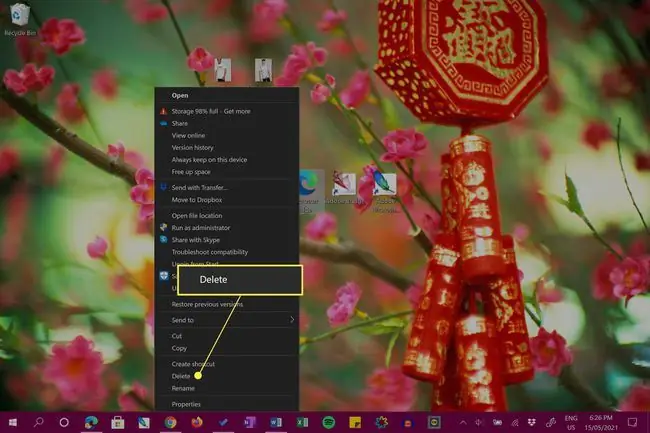650x433 pixels.
Task: Open Microsoft Store in the taskbar
Action: point(117,422)
